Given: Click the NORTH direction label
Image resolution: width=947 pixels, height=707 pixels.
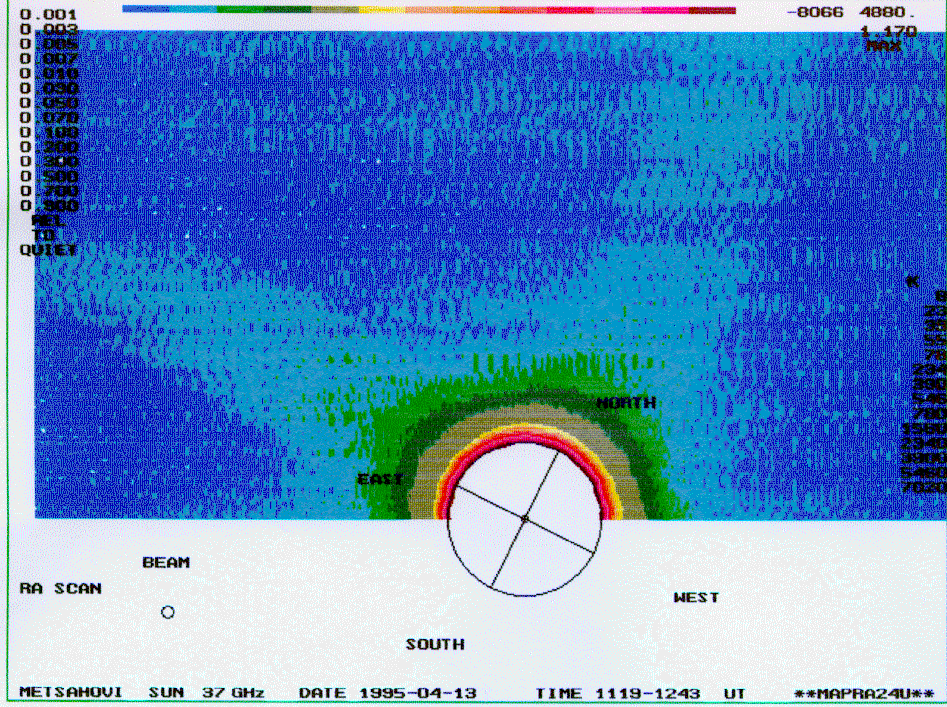Looking at the screenshot, I should (x=626, y=403).
